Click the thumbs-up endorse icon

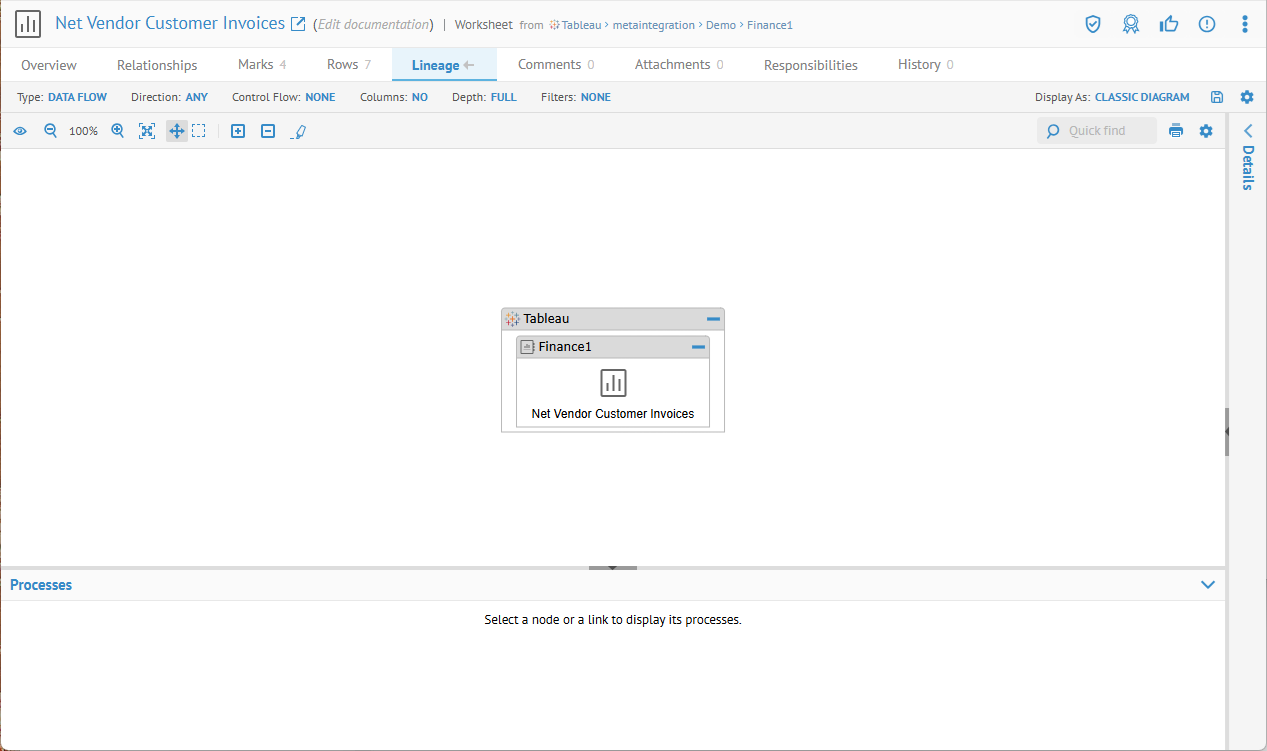click(x=1169, y=24)
